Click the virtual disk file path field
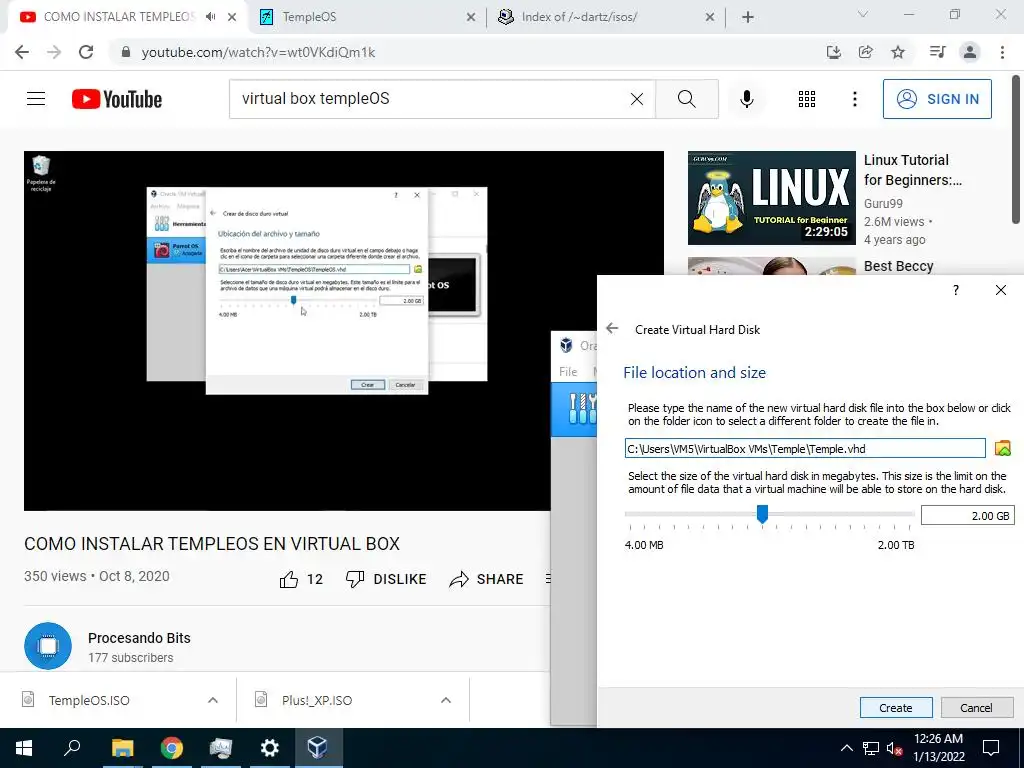 [x=805, y=448]
